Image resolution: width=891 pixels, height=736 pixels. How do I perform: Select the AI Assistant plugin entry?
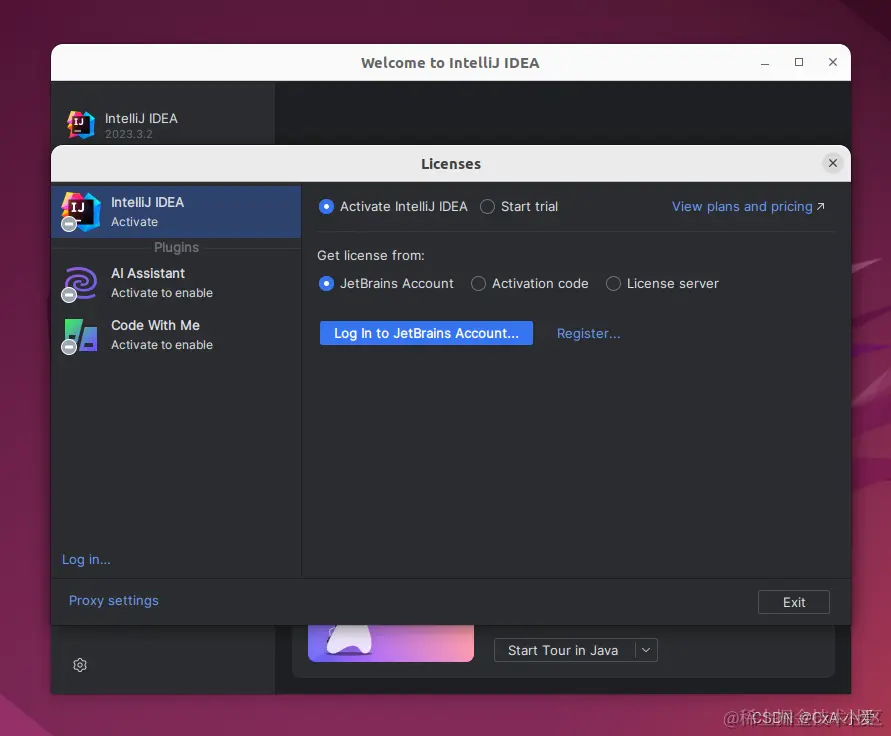(176, 282)
